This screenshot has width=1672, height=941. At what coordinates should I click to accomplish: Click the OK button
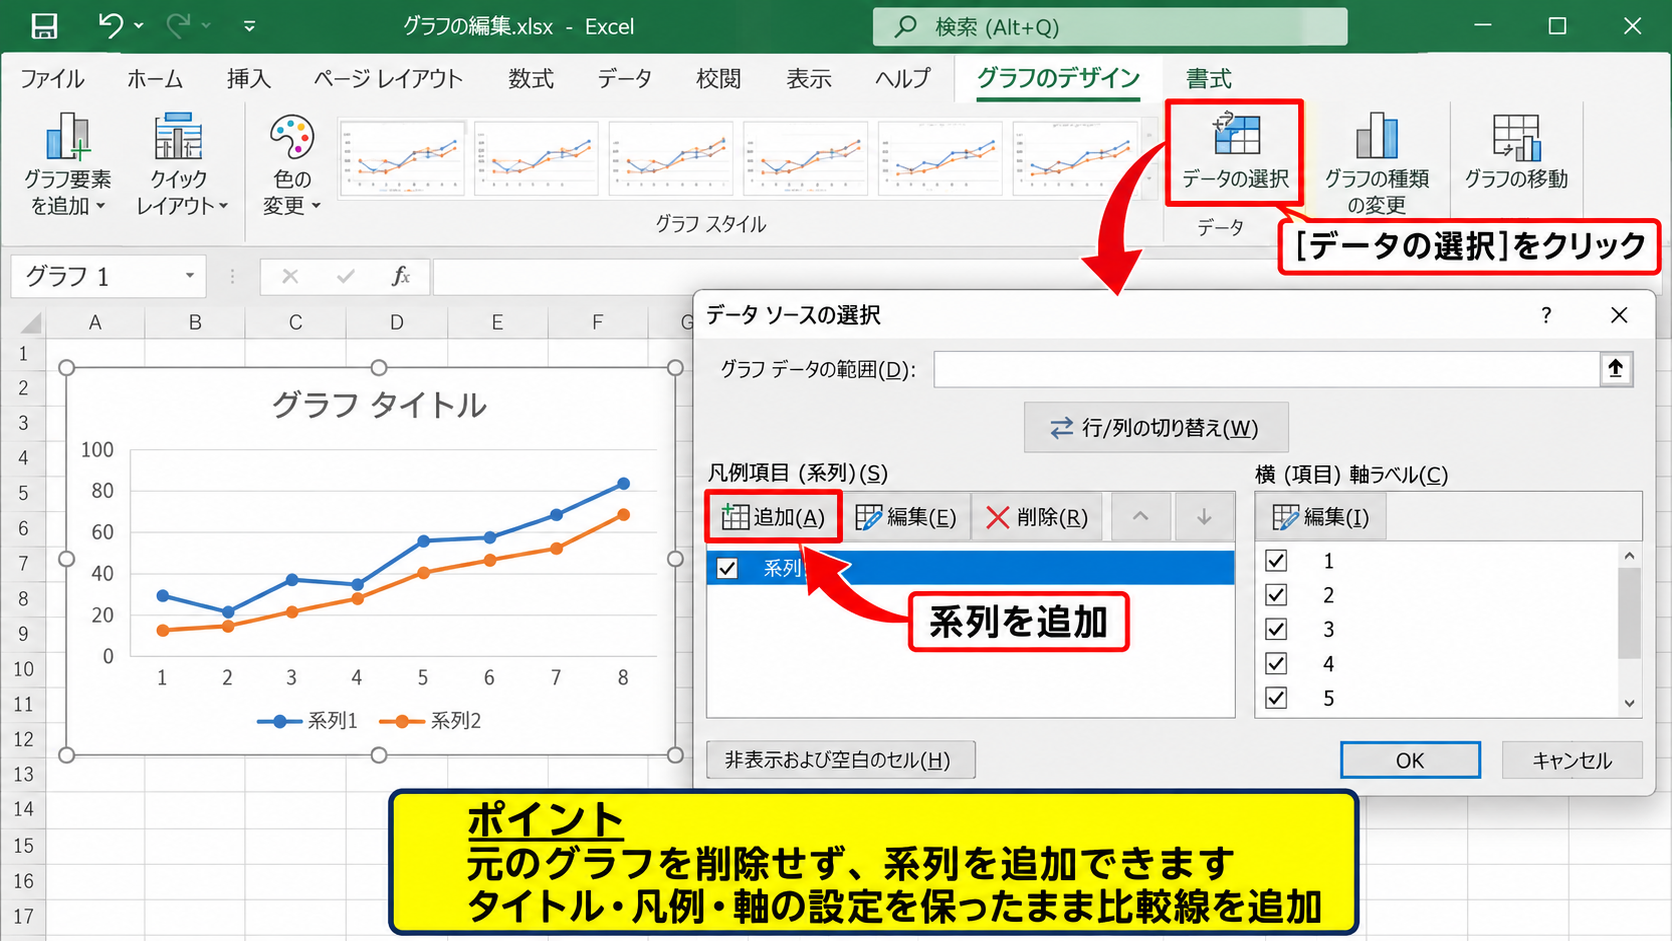coord(1410,760)
